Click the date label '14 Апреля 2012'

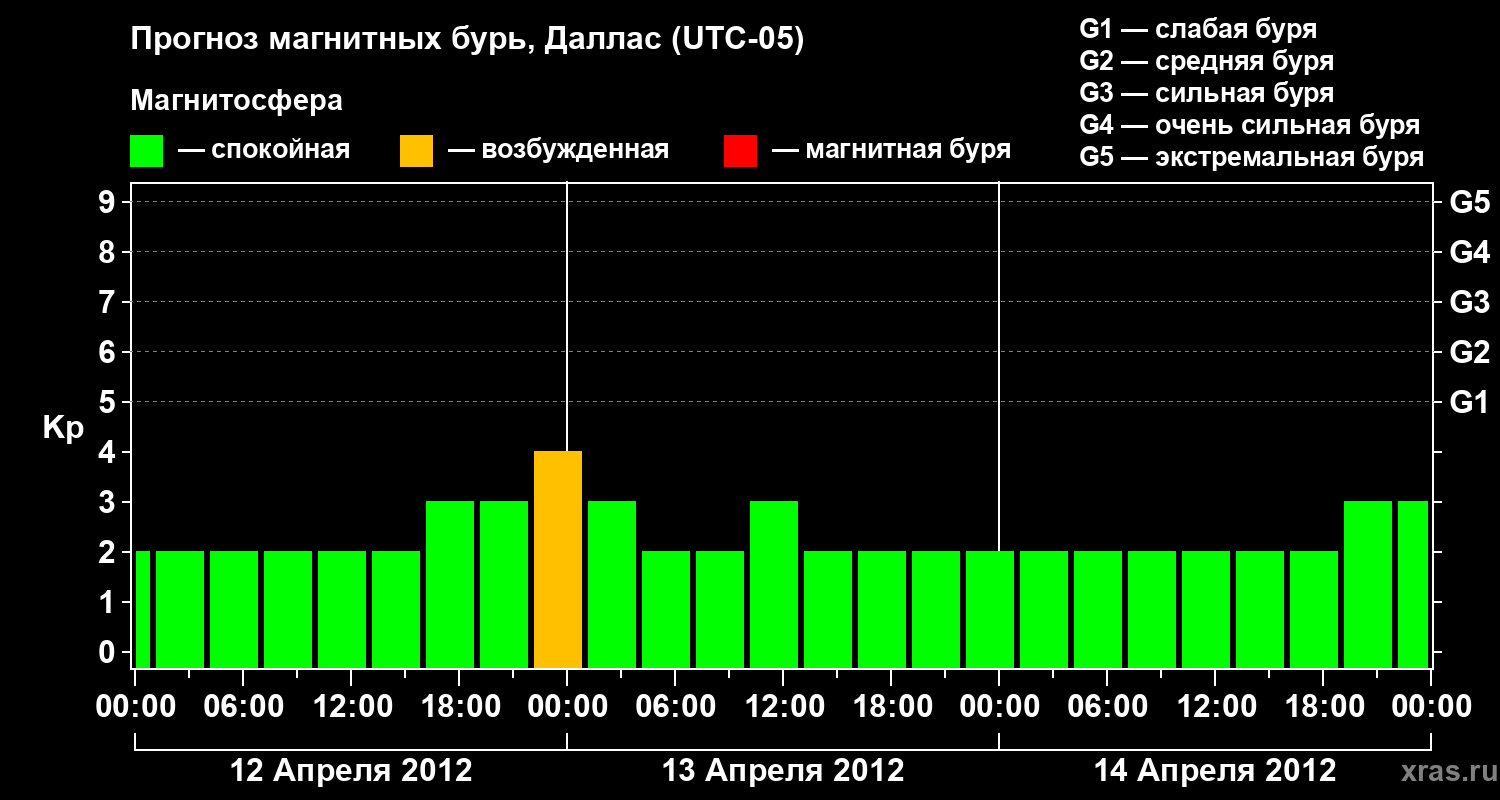(1215, 771)
